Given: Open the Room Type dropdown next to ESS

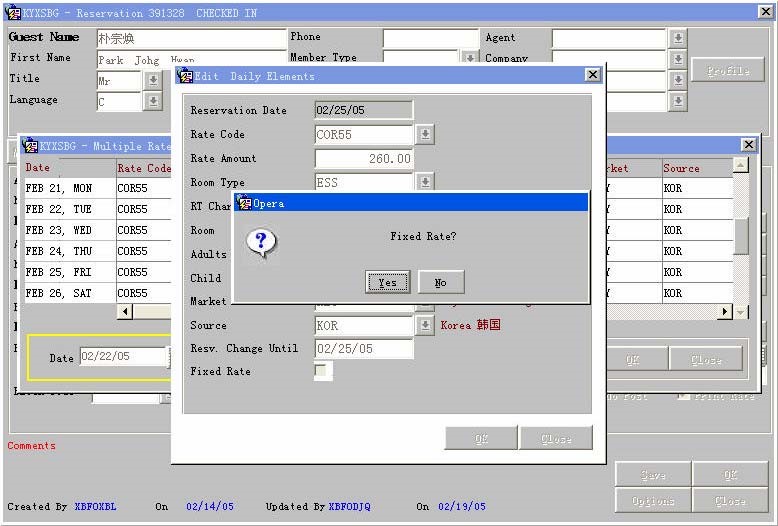Looking at the screenshot, I should [x=425, y=181].
